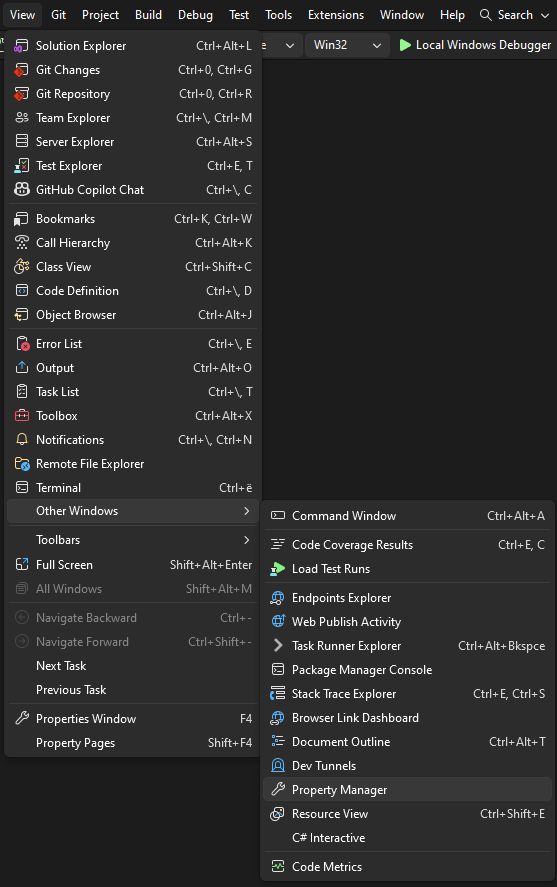The width and height of the screenshot is (557, 887).
Task: Click the Task Runner Explorer chevron icon
Action: (x=278, y=645)
